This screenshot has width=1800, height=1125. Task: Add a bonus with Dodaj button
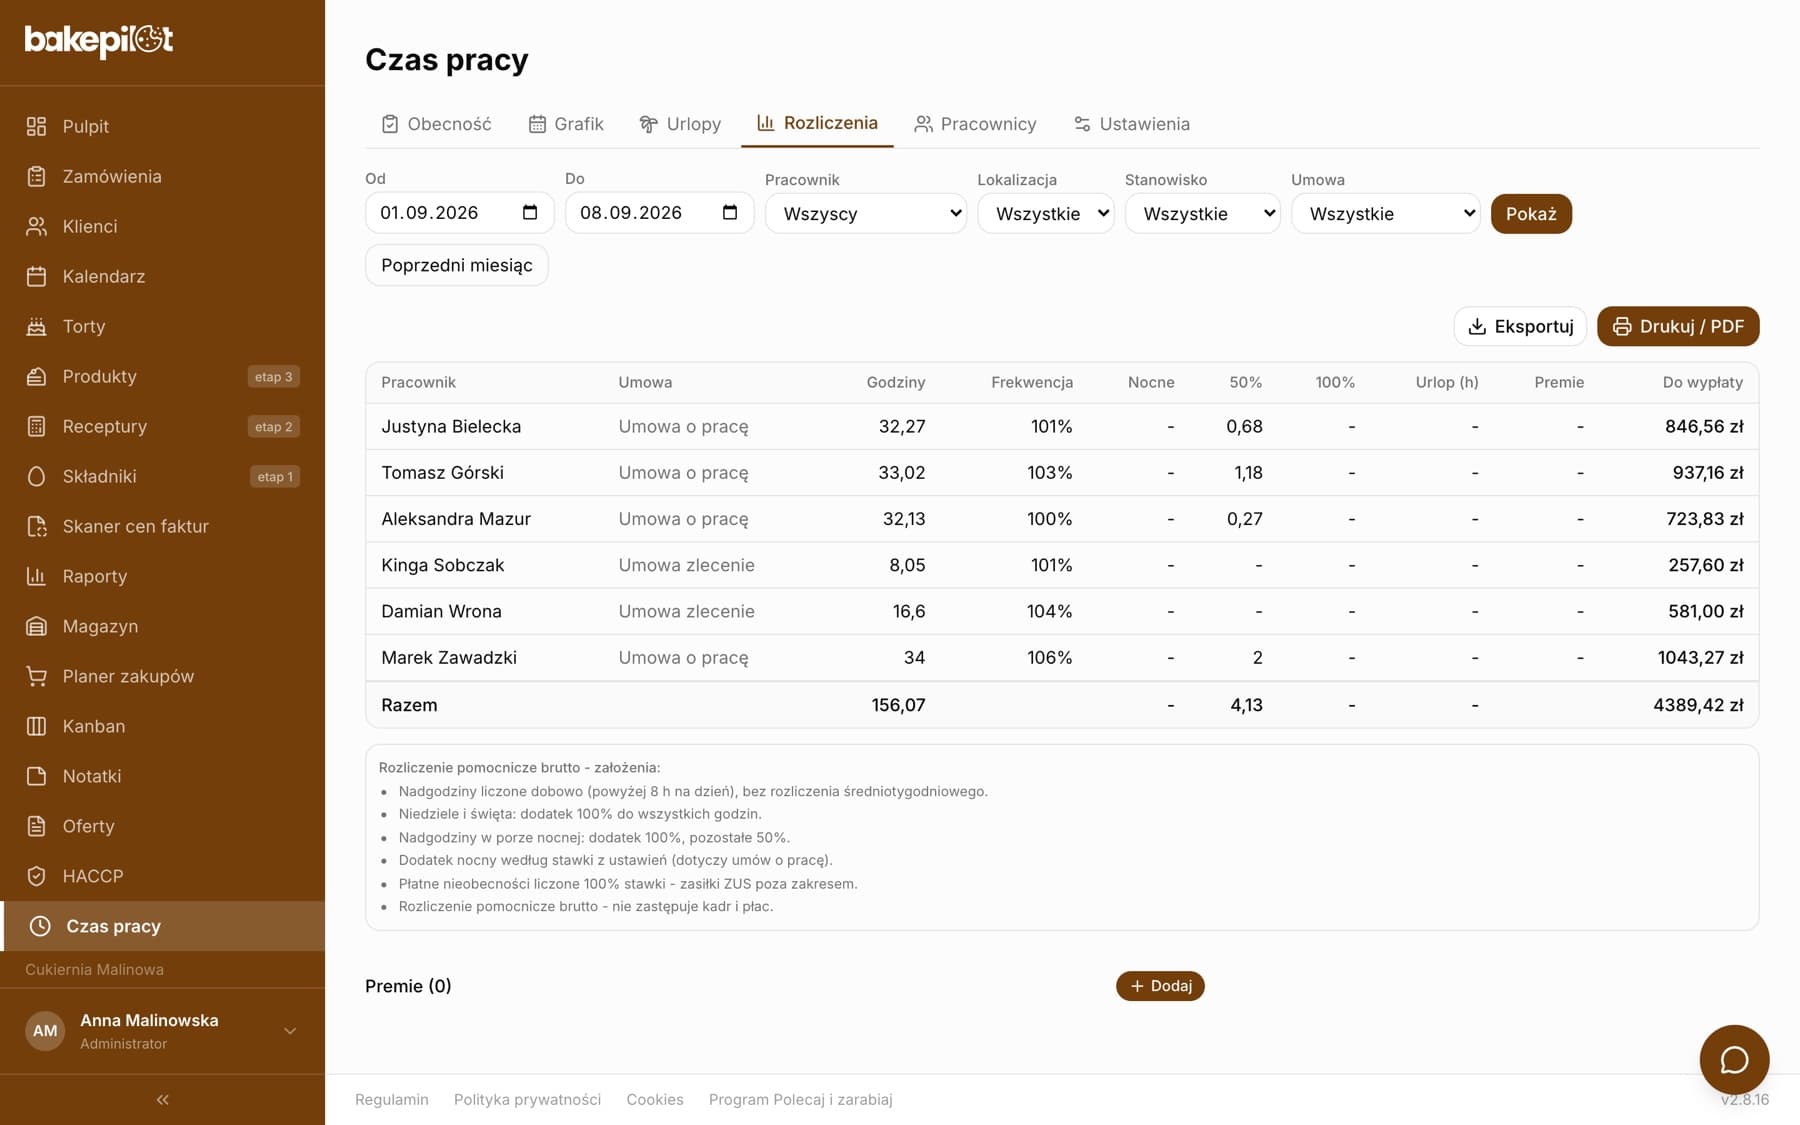[x=1160, y=986]
